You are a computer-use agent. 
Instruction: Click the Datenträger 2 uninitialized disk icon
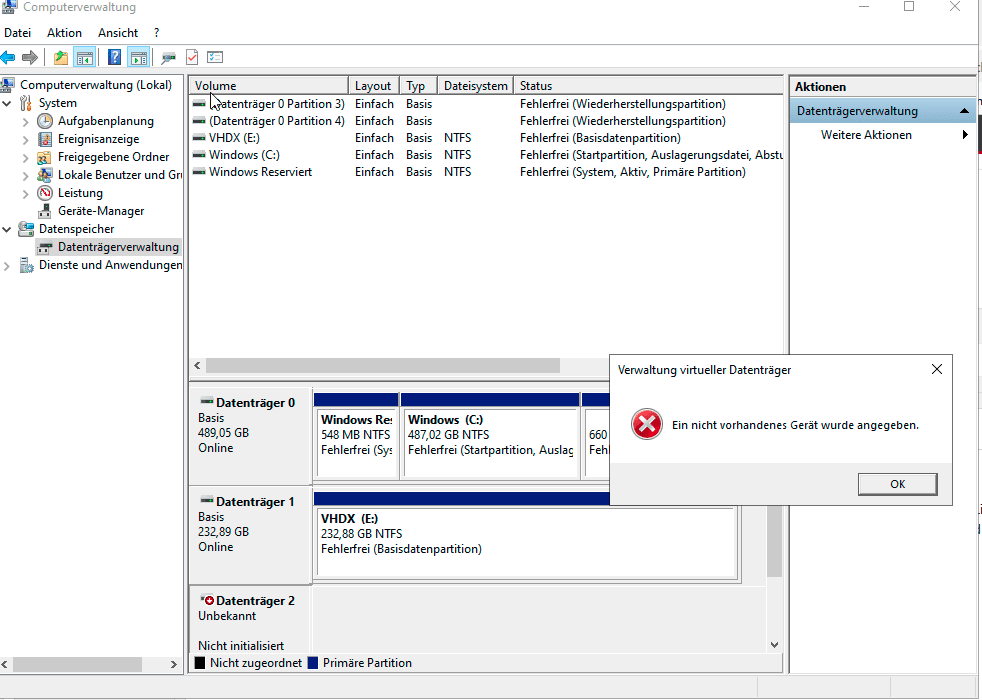[207, 600]
